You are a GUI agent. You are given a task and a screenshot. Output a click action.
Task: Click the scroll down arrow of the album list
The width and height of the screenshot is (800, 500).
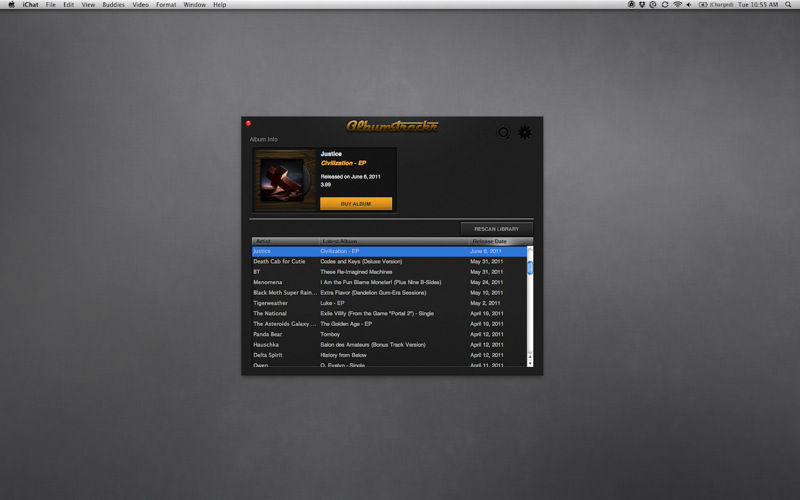click(530, 363)
